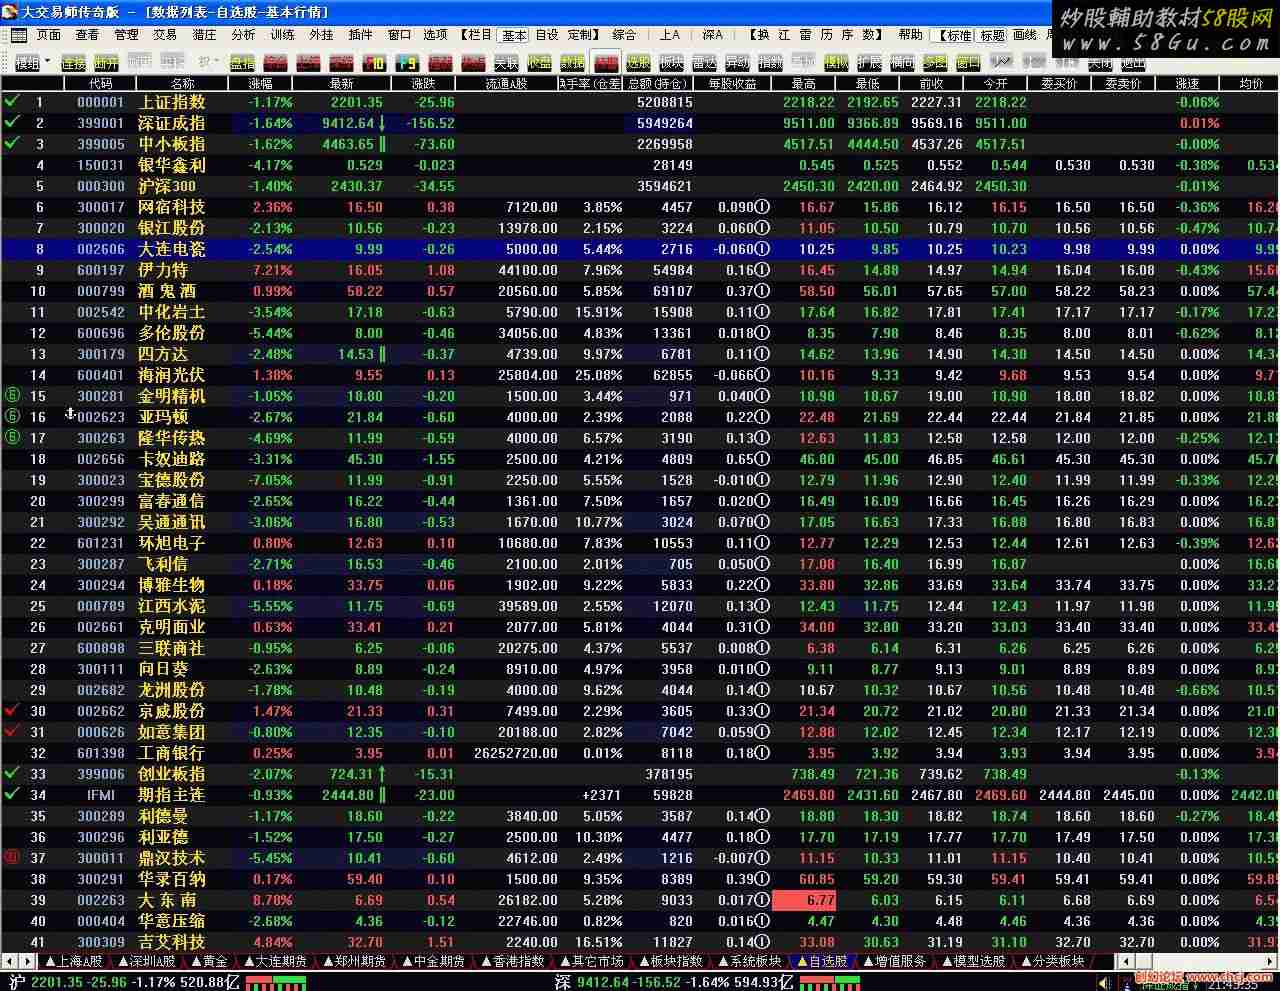1280x991 pixels.
Task: Sort by the 最新 column header
Action: coord(342,84)
